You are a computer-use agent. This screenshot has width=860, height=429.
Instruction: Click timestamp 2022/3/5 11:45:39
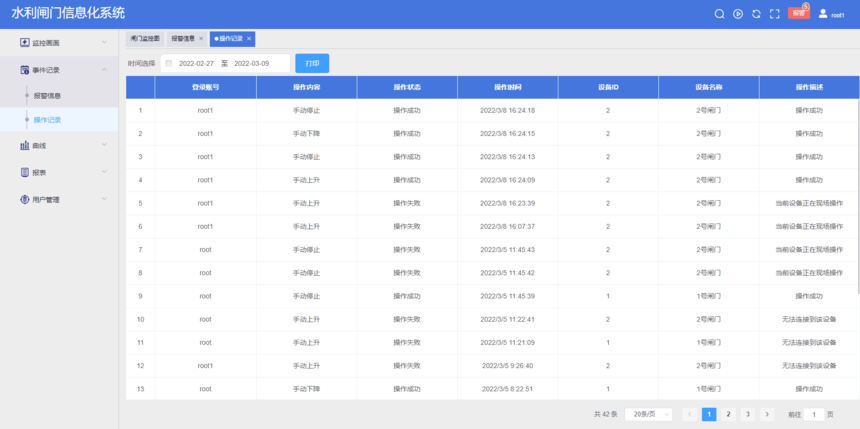click(x=507, y=296)
